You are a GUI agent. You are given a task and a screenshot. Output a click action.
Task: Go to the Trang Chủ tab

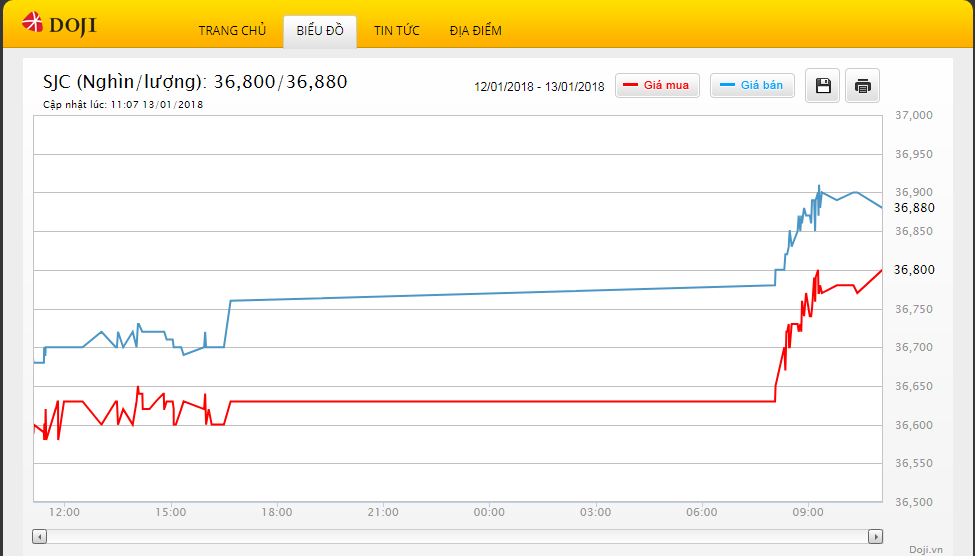tap(232, 30)
